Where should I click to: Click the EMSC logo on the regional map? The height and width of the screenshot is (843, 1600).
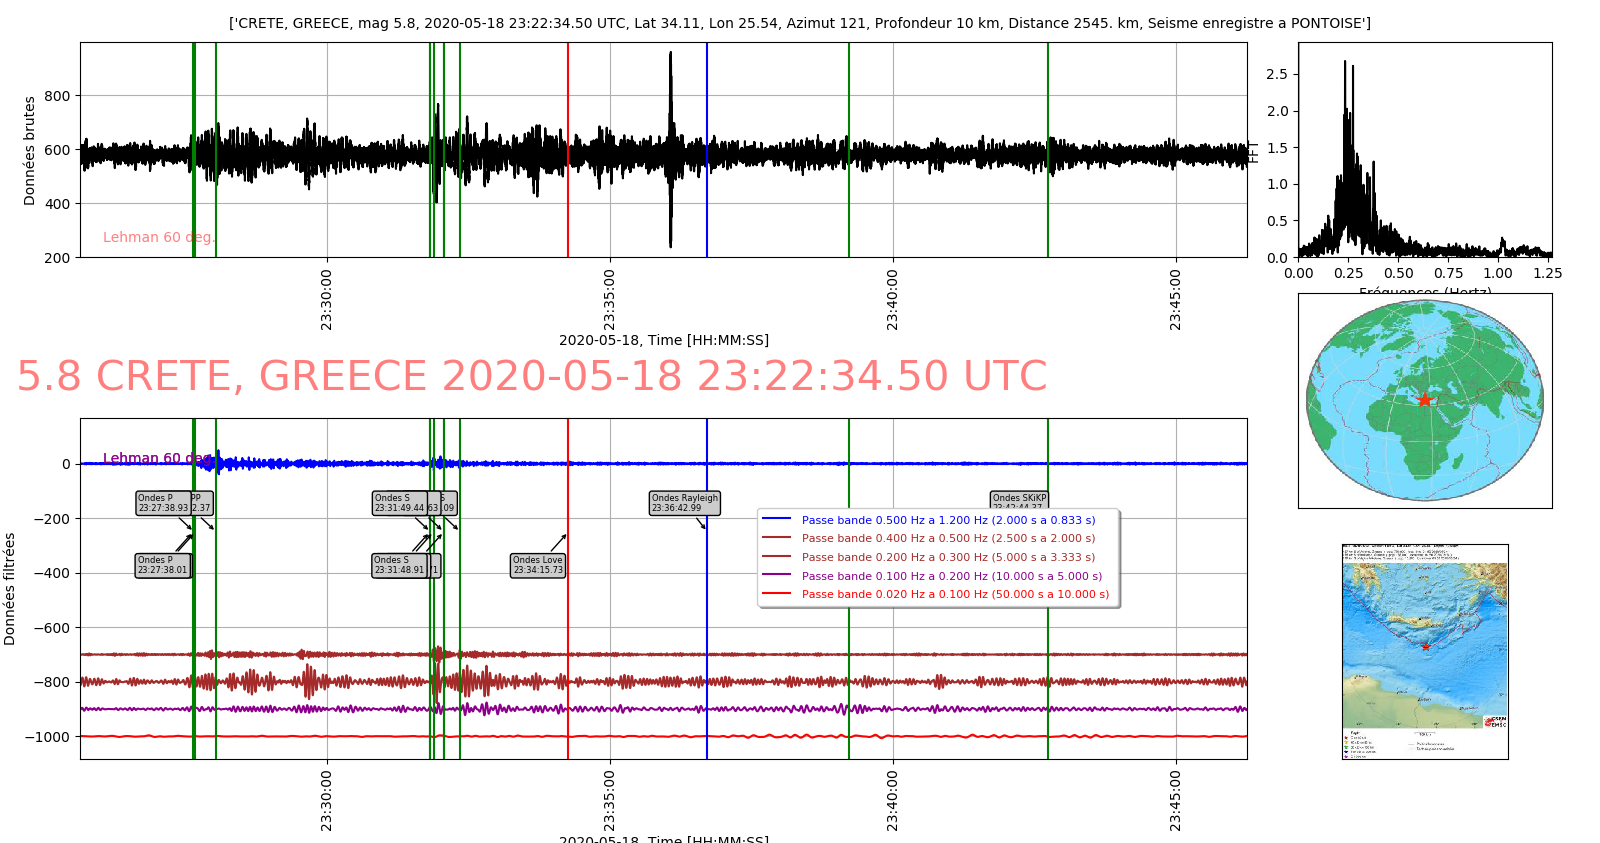(x=1495, y=721)
